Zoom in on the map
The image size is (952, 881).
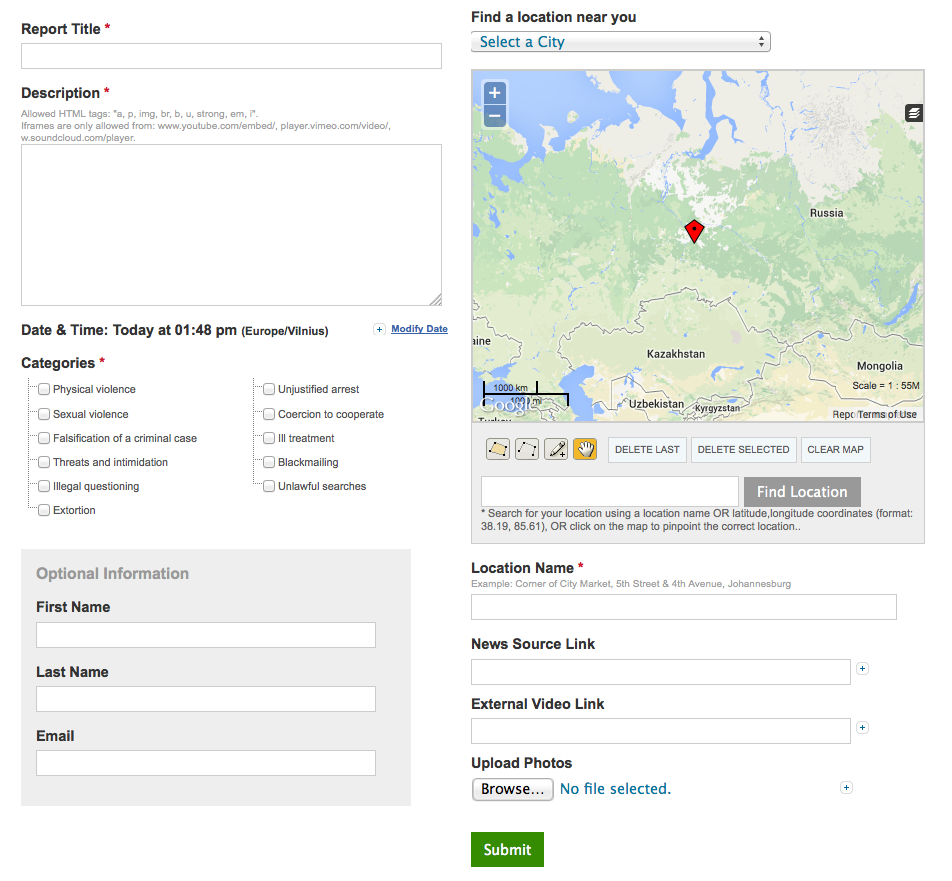[494, 93]
